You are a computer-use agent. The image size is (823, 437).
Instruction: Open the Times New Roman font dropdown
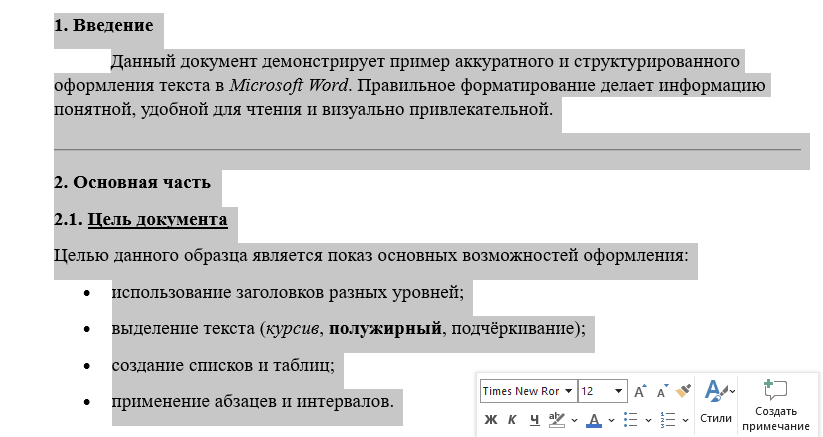[568, 391]
